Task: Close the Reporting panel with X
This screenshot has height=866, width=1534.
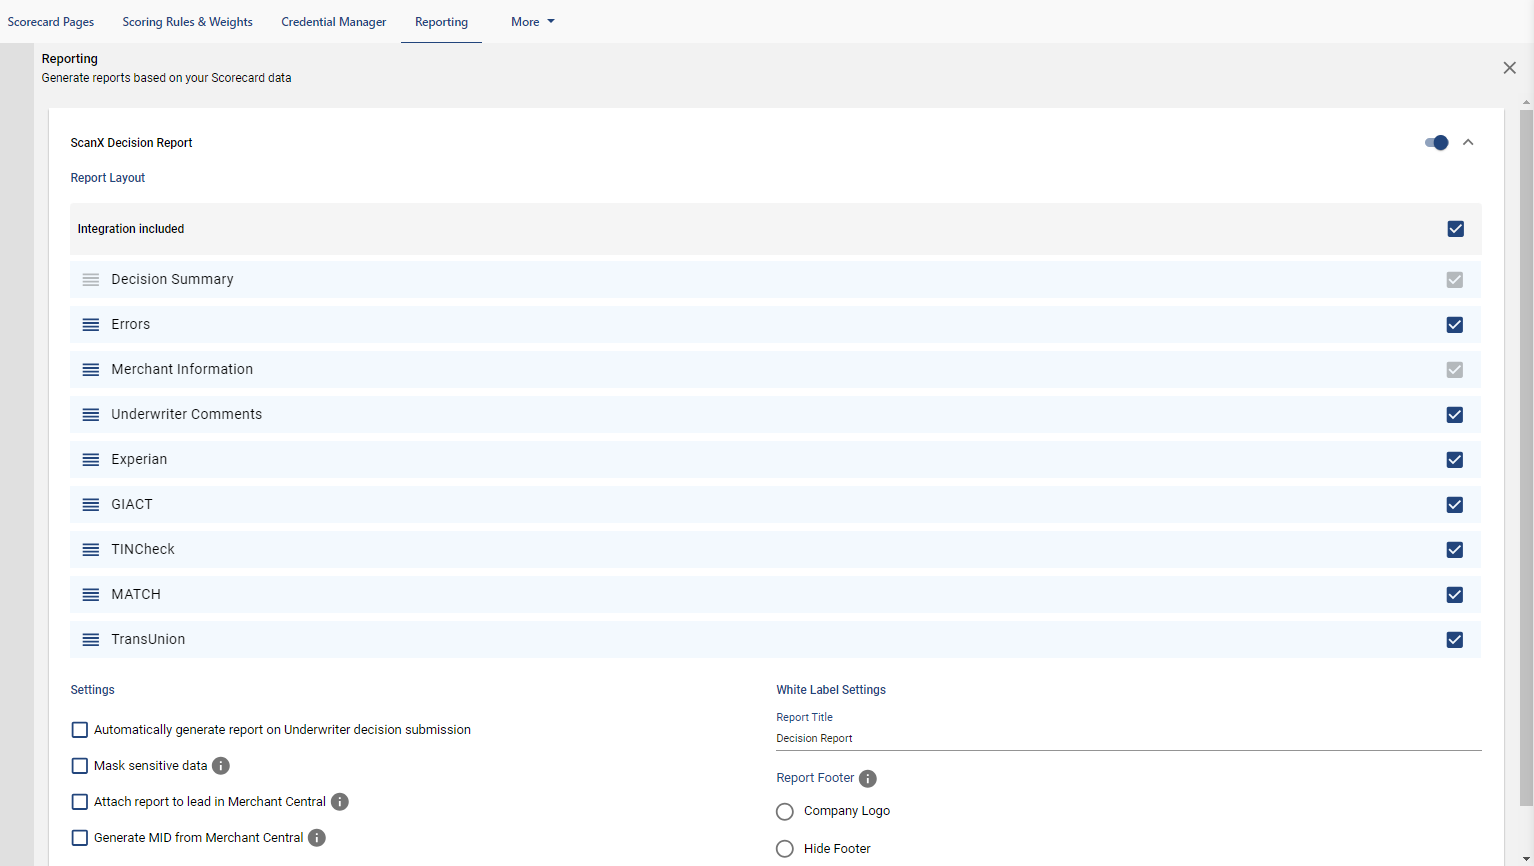Action: 1510,68
